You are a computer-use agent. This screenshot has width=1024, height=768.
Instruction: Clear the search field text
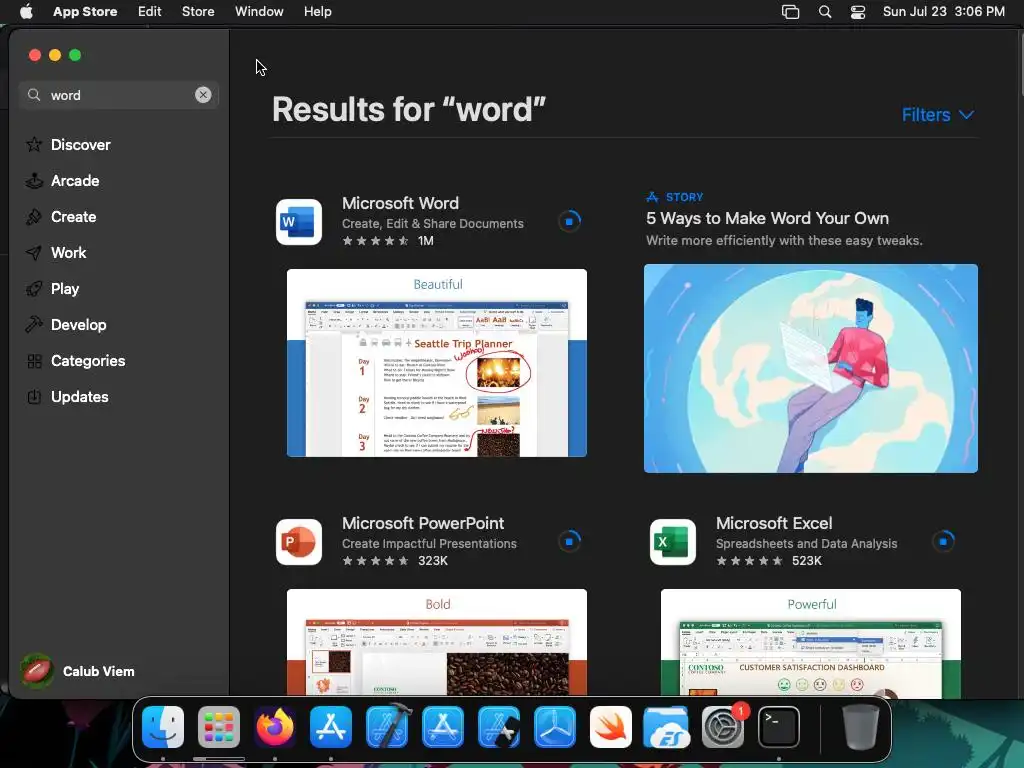tap(203, 95)
